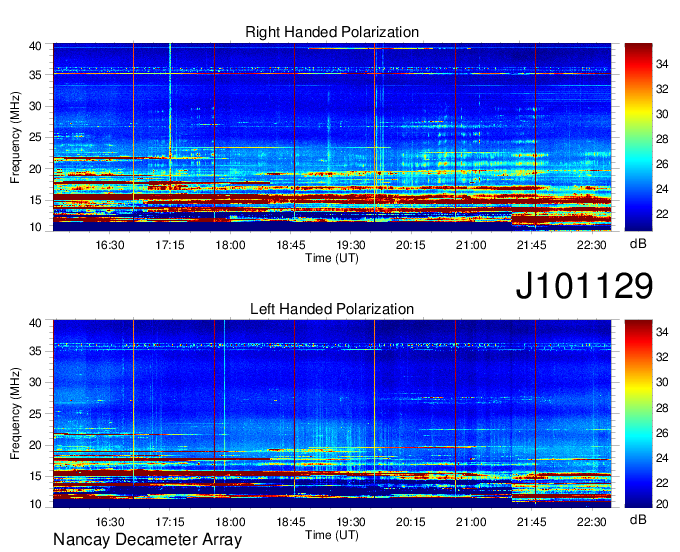Click the 35 MHz tick on Right Handed plot
680x552 pixels.
(x=36, y=75)
